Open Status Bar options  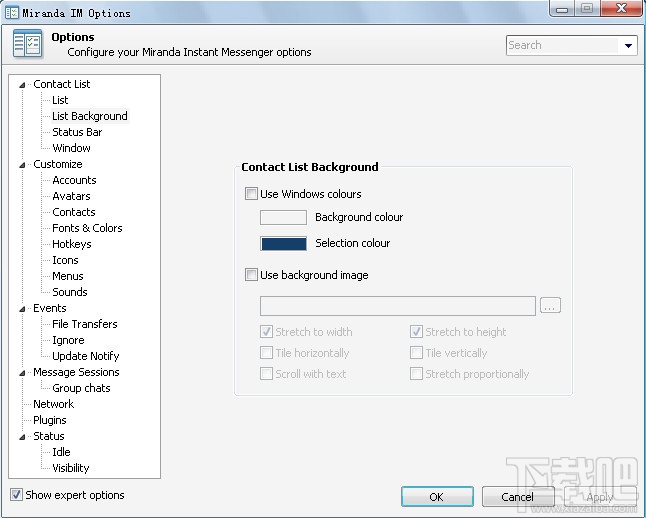coord(77,132)
